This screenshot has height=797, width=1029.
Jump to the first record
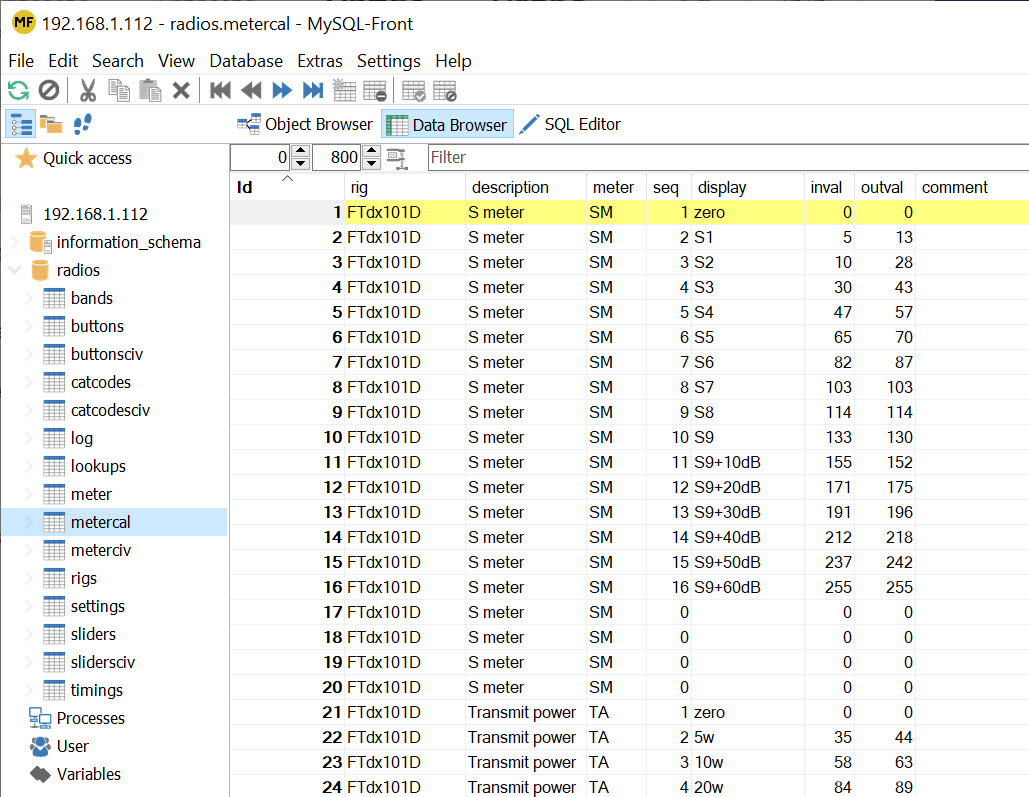(x=220, y=90)
